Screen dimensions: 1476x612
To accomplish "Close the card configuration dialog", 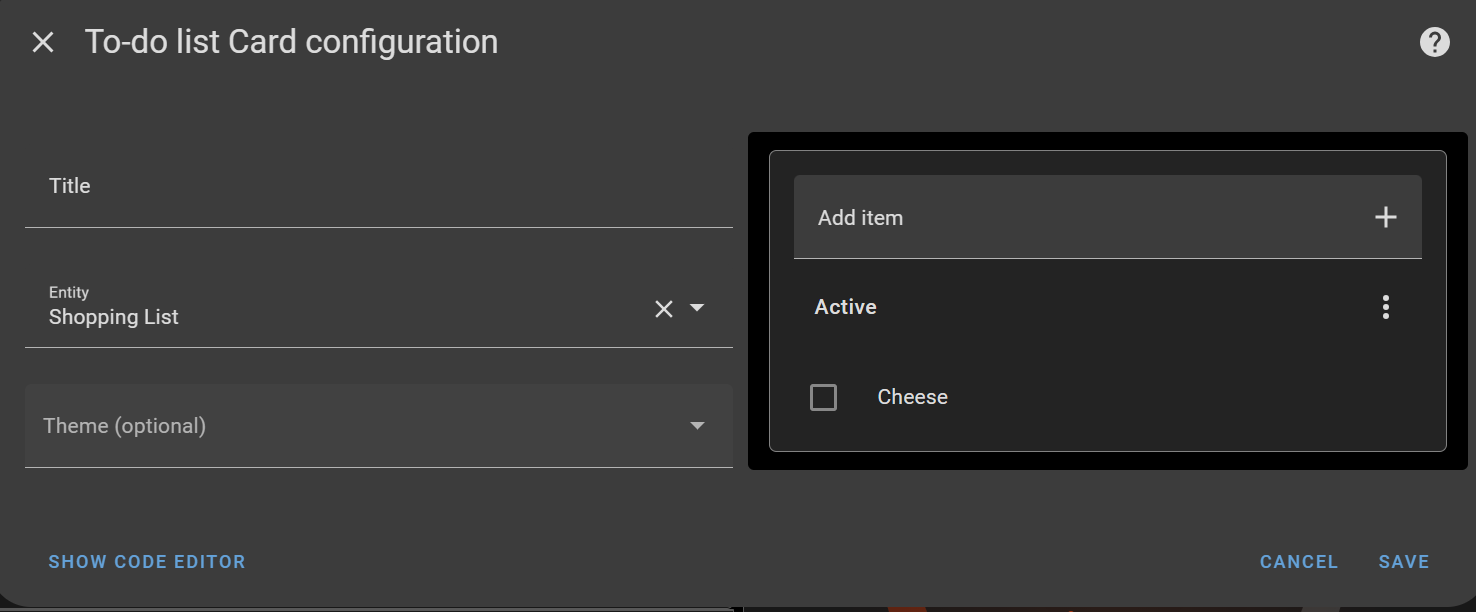I will (43, 41).
